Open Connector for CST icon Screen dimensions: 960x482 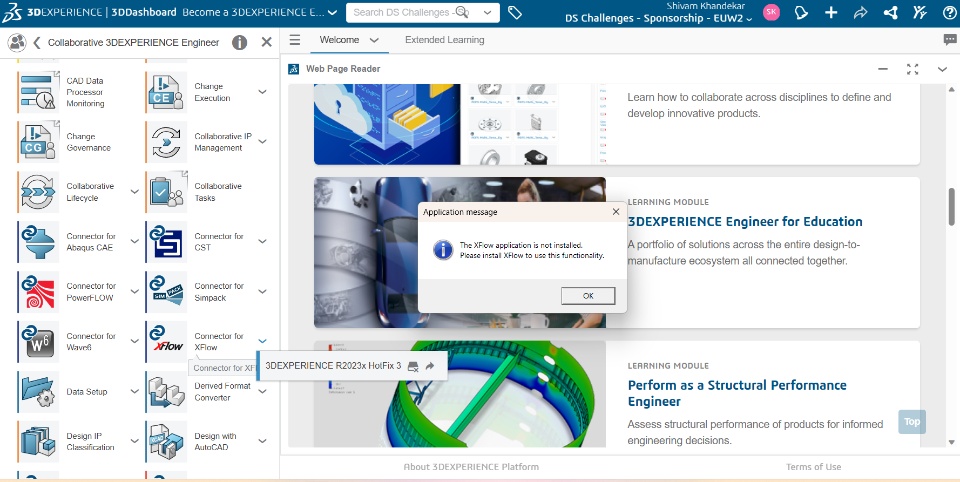(x=167, y=241)
